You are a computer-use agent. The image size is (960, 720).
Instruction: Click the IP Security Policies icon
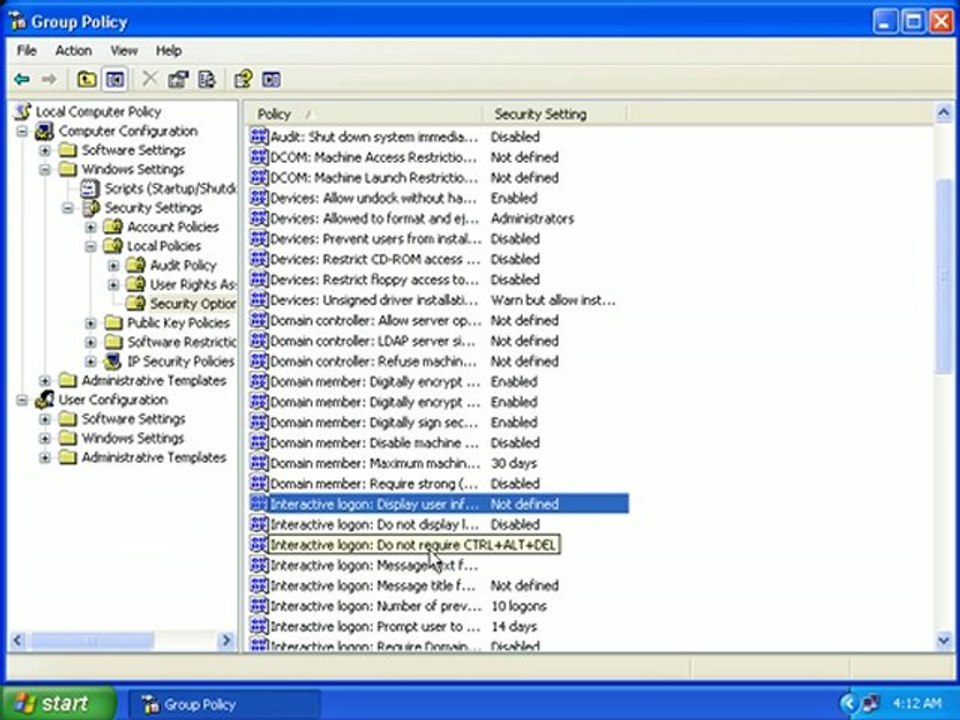[113, 361]
